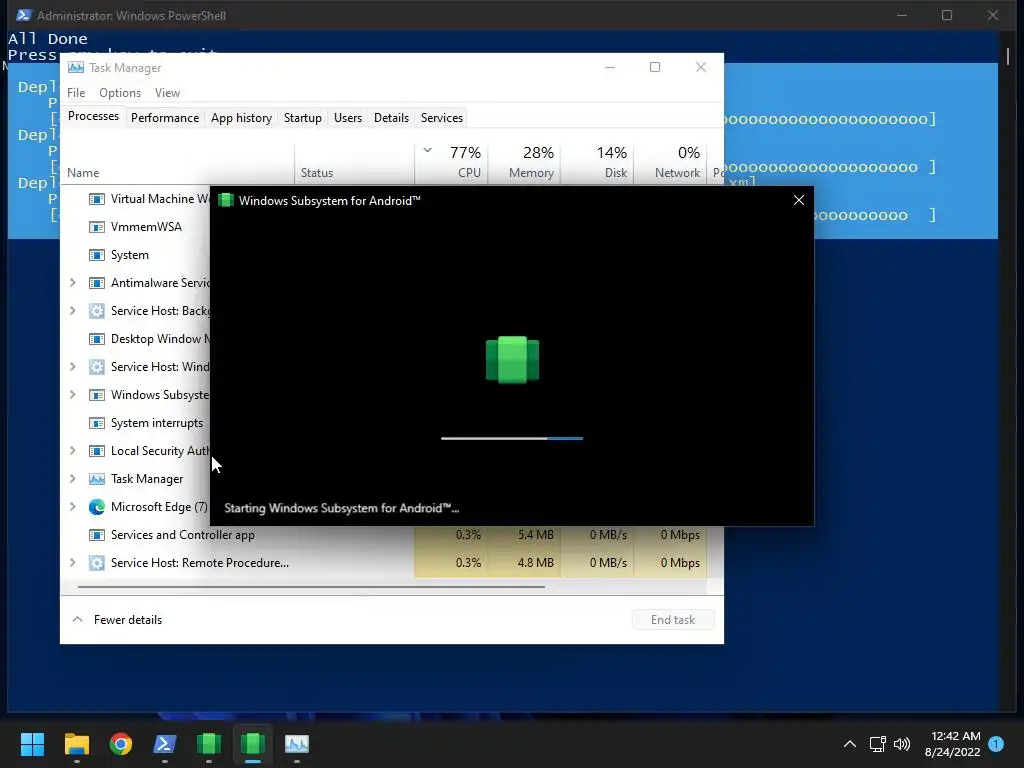Sort processes by CPU column
This screenshot has height=768, width=1024.
(451, 162)
